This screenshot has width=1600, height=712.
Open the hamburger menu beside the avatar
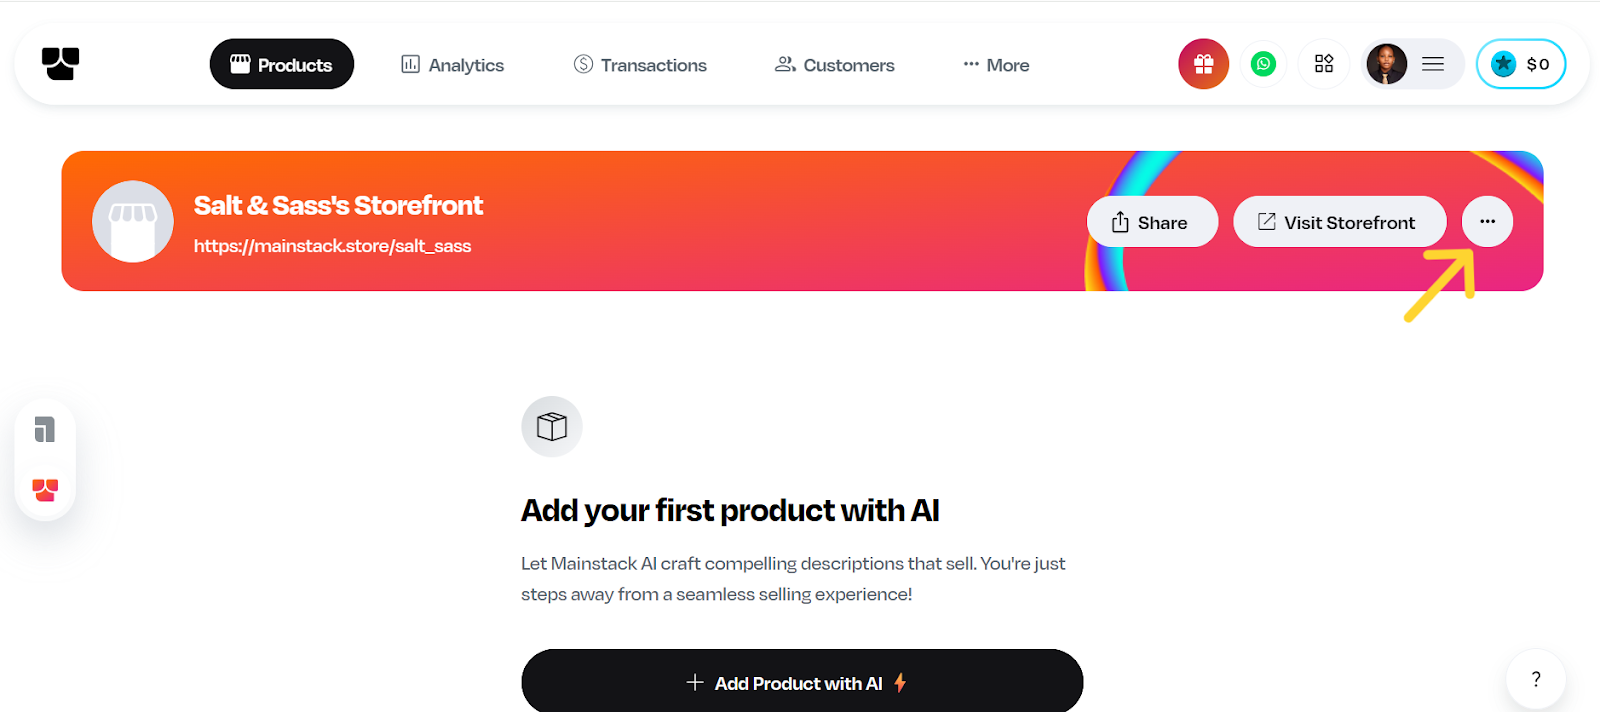coord(1432,63)
